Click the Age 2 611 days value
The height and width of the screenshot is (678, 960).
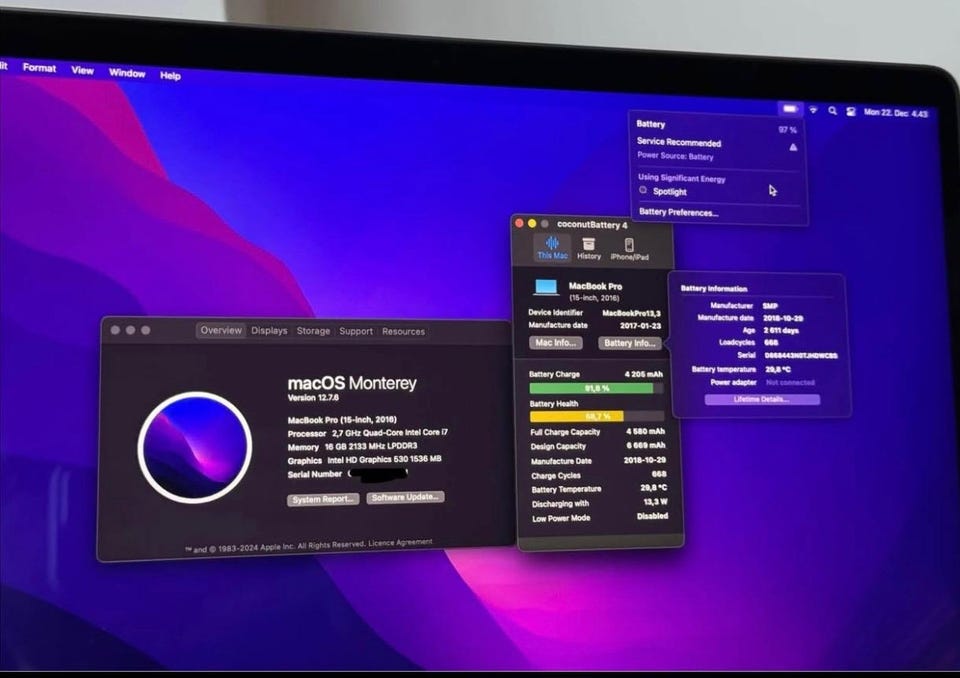coord(781,330)
